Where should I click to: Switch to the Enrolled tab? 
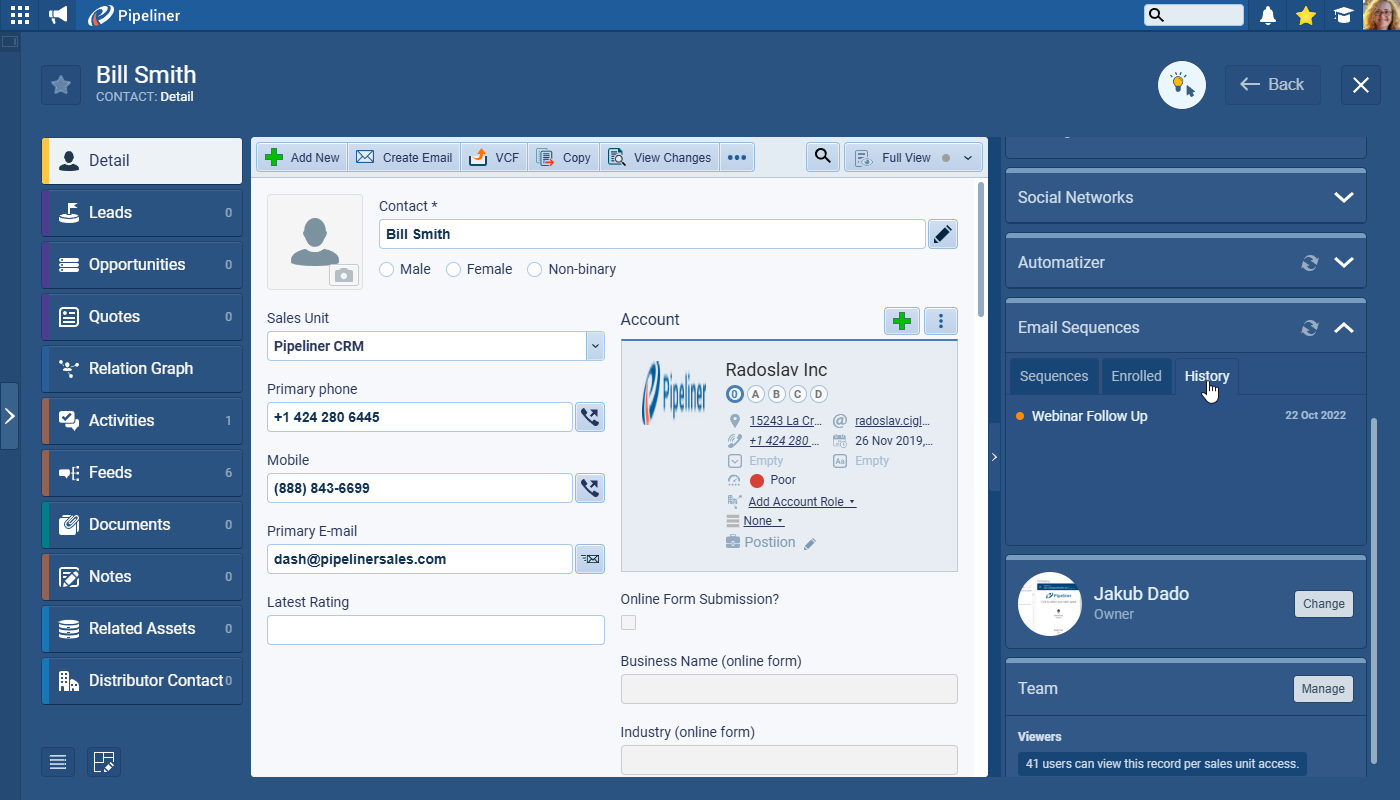click(x=1136, y=376)
